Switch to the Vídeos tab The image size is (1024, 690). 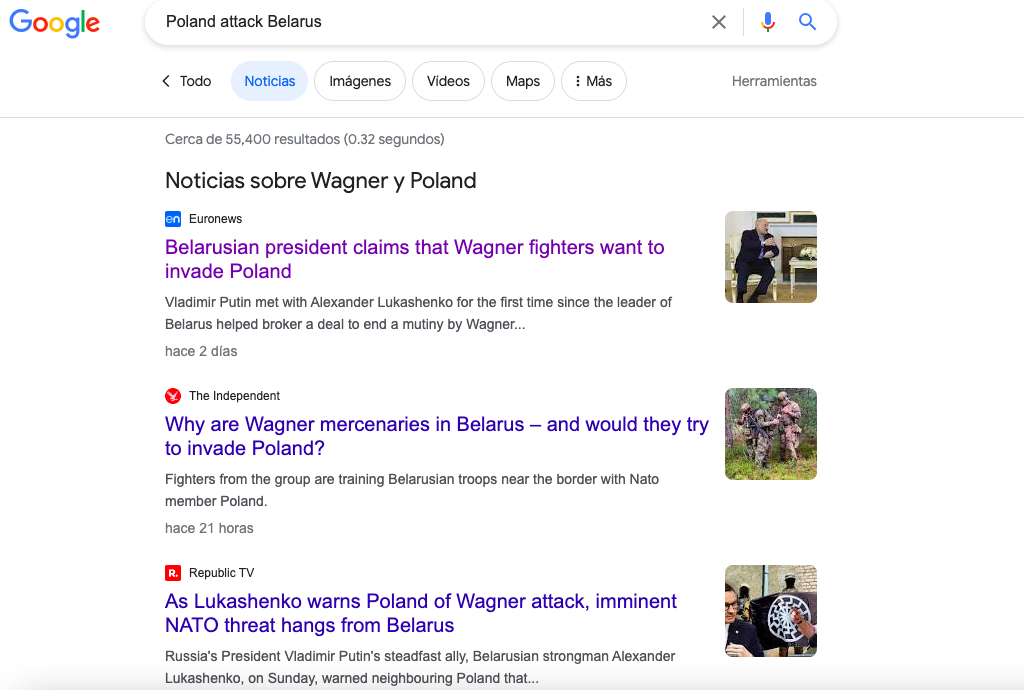pyautogui.click(x=448, y=81)
